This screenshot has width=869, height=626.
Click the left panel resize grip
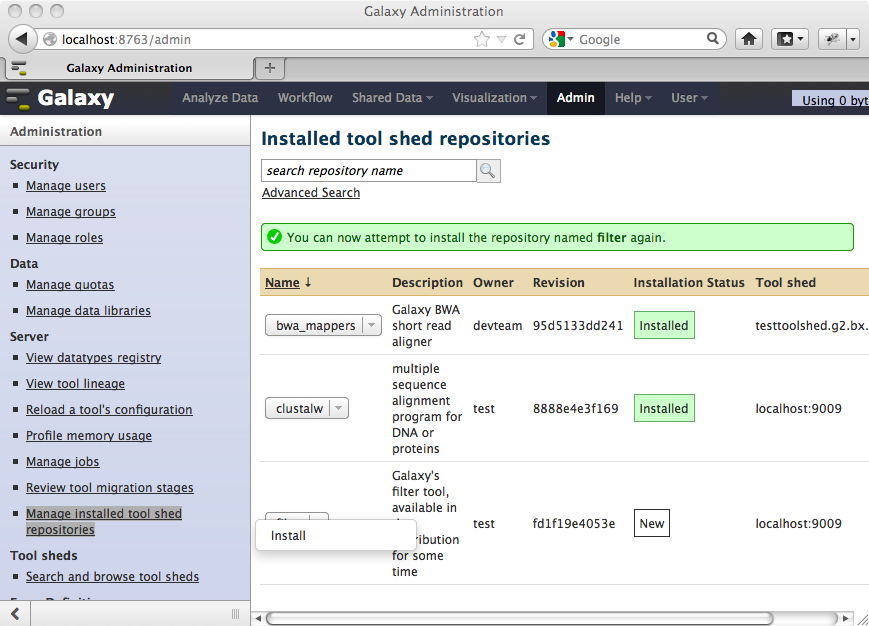(x=236, y=614)
